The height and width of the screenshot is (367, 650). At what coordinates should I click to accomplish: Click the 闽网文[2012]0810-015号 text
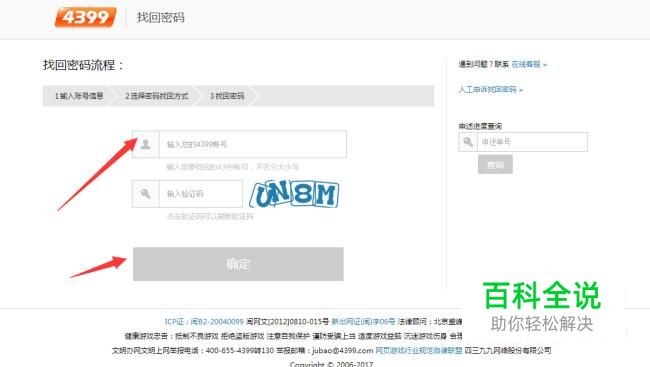(287, 321)
